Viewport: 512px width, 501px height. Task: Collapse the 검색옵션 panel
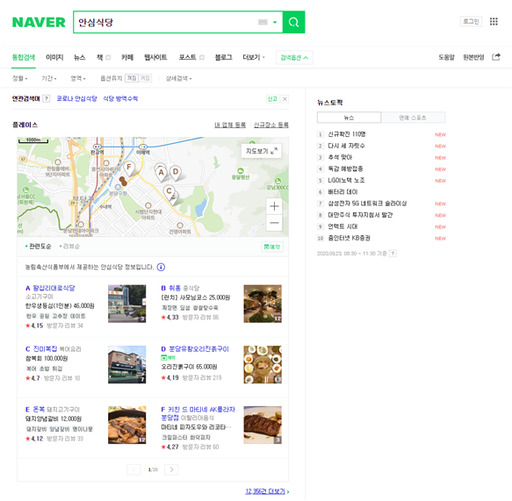(x=294, y=58)
